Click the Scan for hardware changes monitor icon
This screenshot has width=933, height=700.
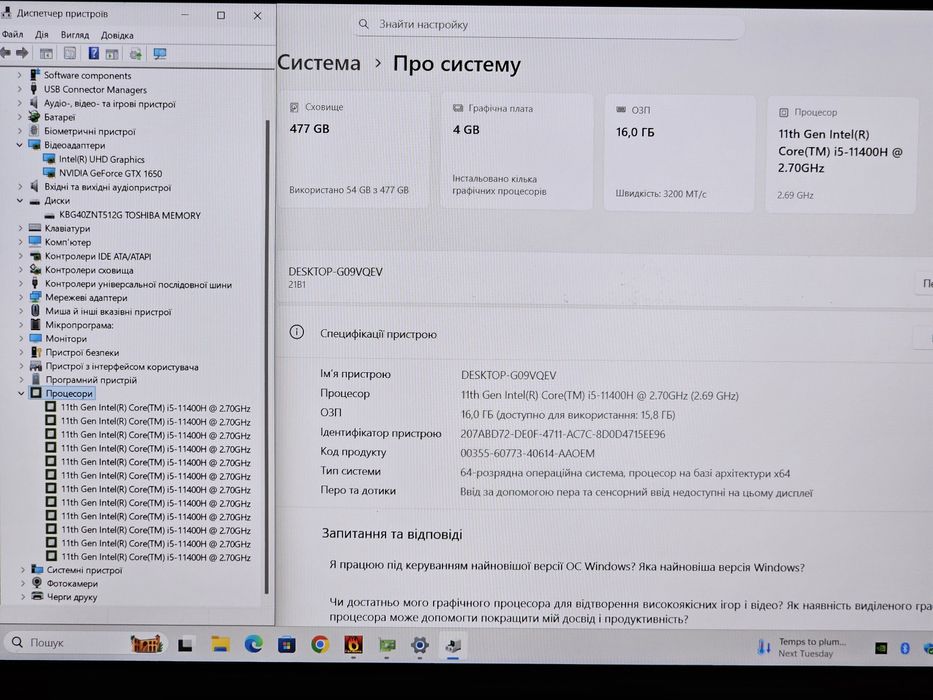coord(159,54)
